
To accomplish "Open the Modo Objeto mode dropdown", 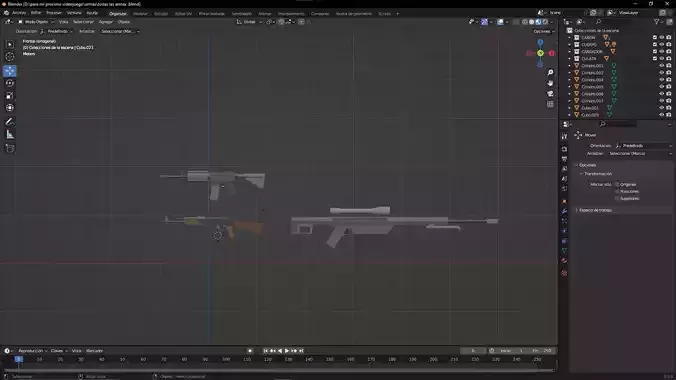I will point(36,22).
